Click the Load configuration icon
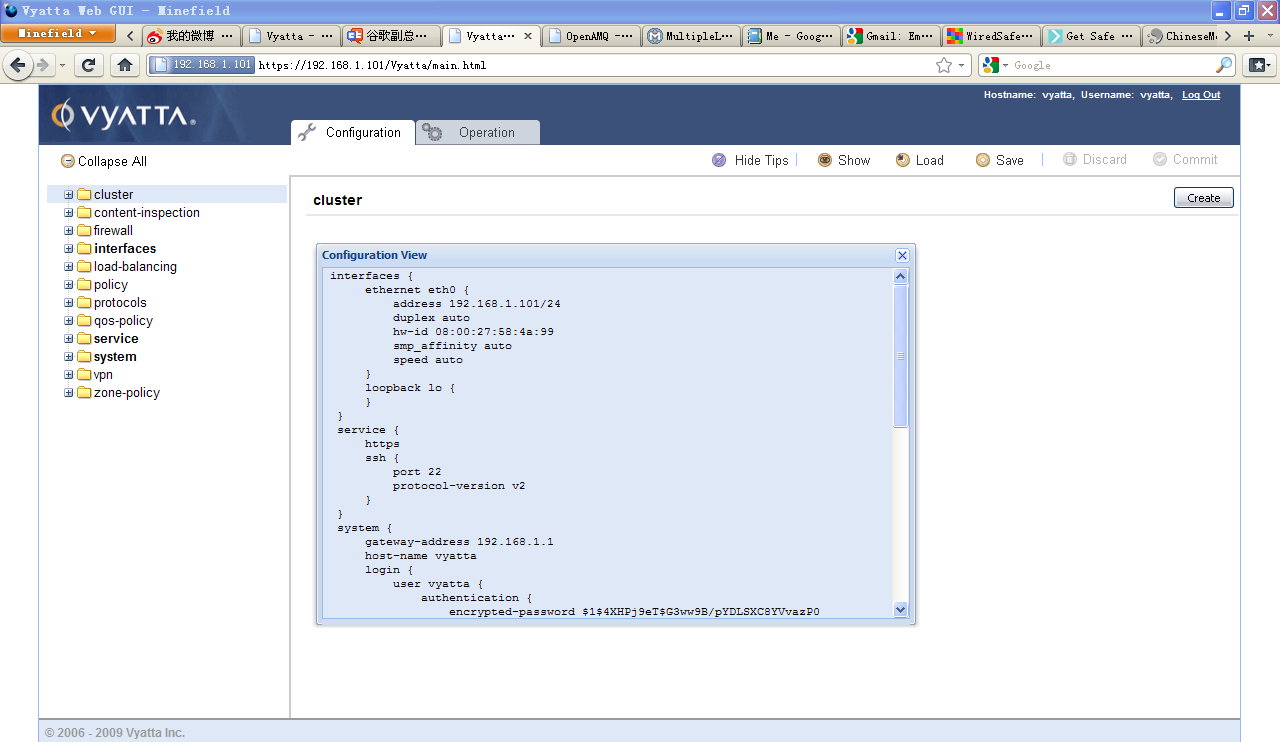 pyautogui.click(x=903, y=160)
